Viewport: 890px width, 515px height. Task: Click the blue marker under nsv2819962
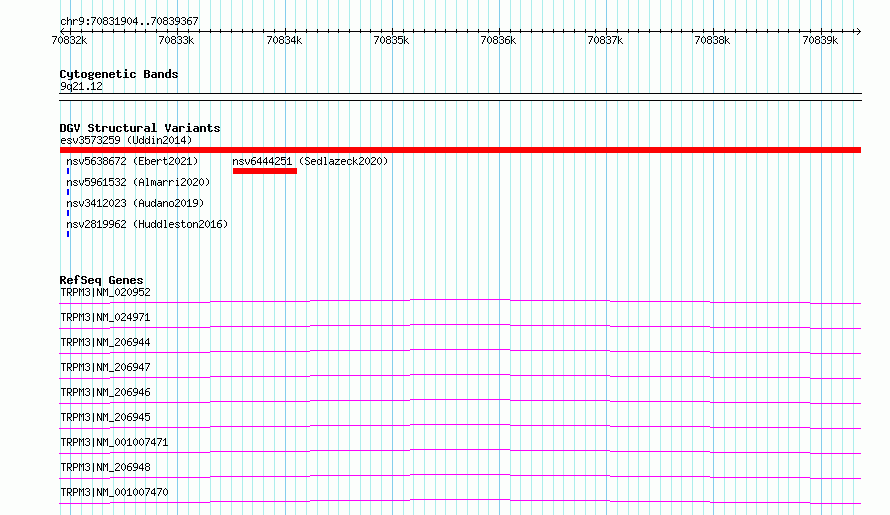[68, 234]
